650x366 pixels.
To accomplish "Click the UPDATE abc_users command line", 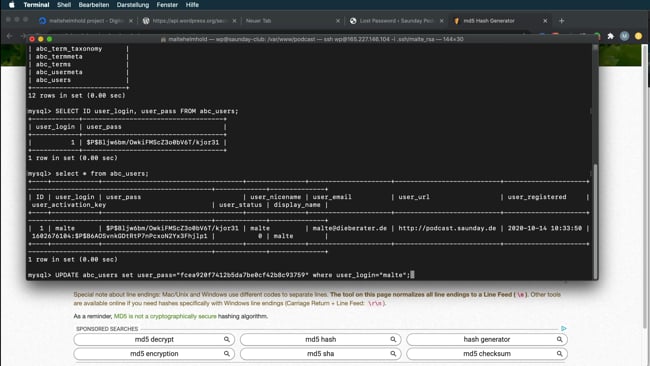I will coord(221,275).
